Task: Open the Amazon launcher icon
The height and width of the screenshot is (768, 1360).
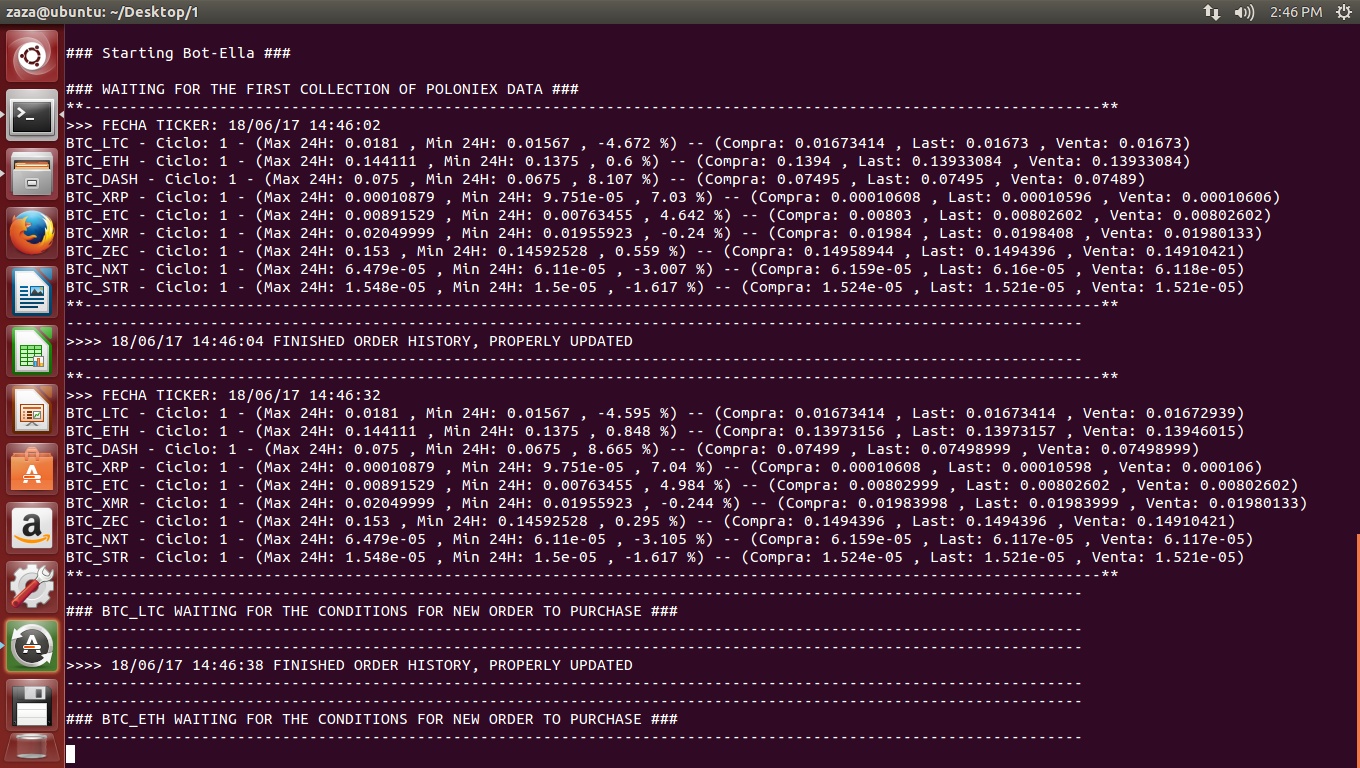Action: 33,529
